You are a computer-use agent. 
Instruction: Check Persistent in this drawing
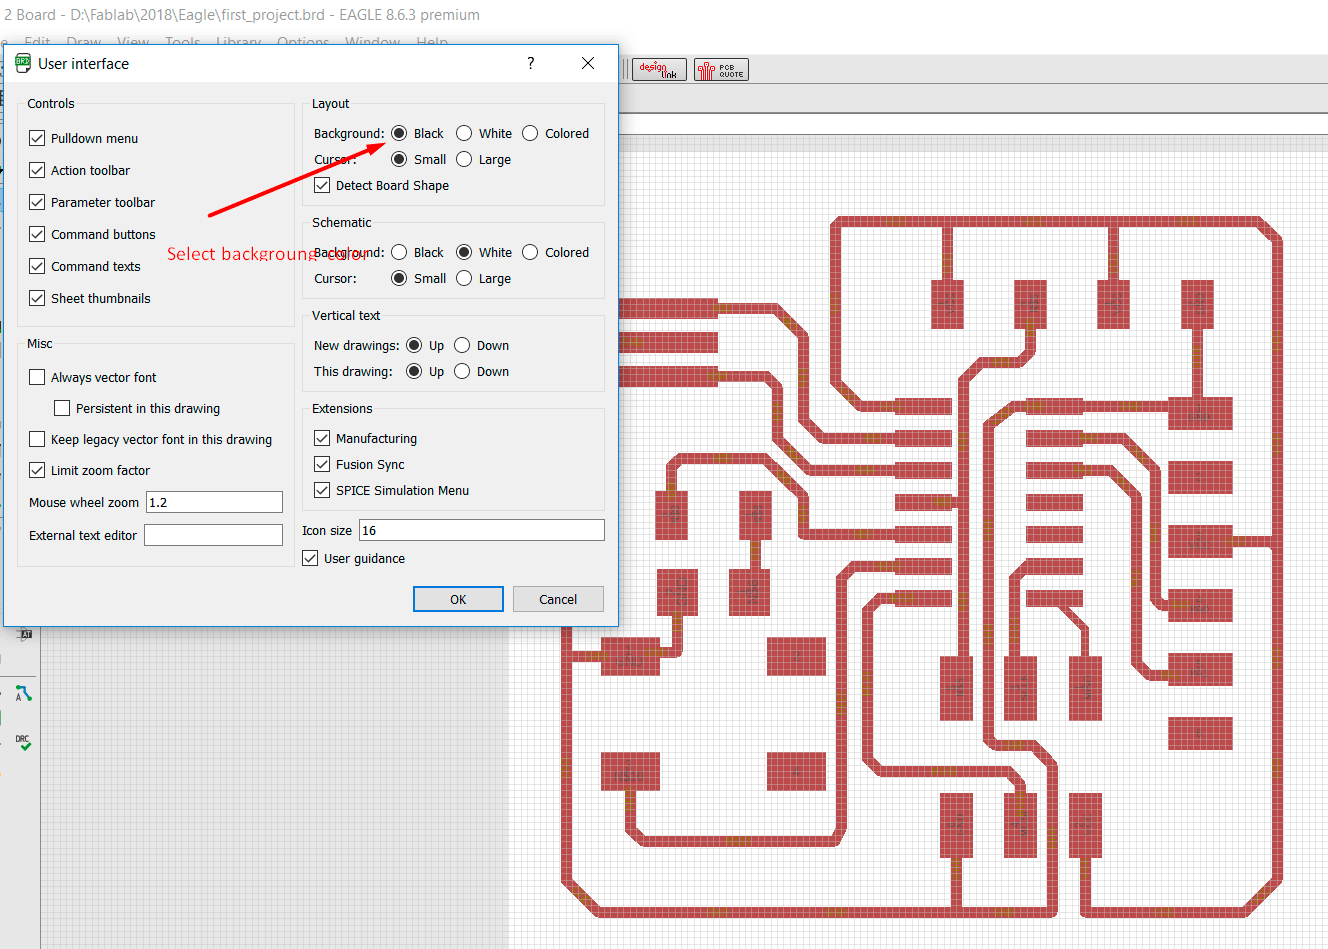[x=62, y=408]
